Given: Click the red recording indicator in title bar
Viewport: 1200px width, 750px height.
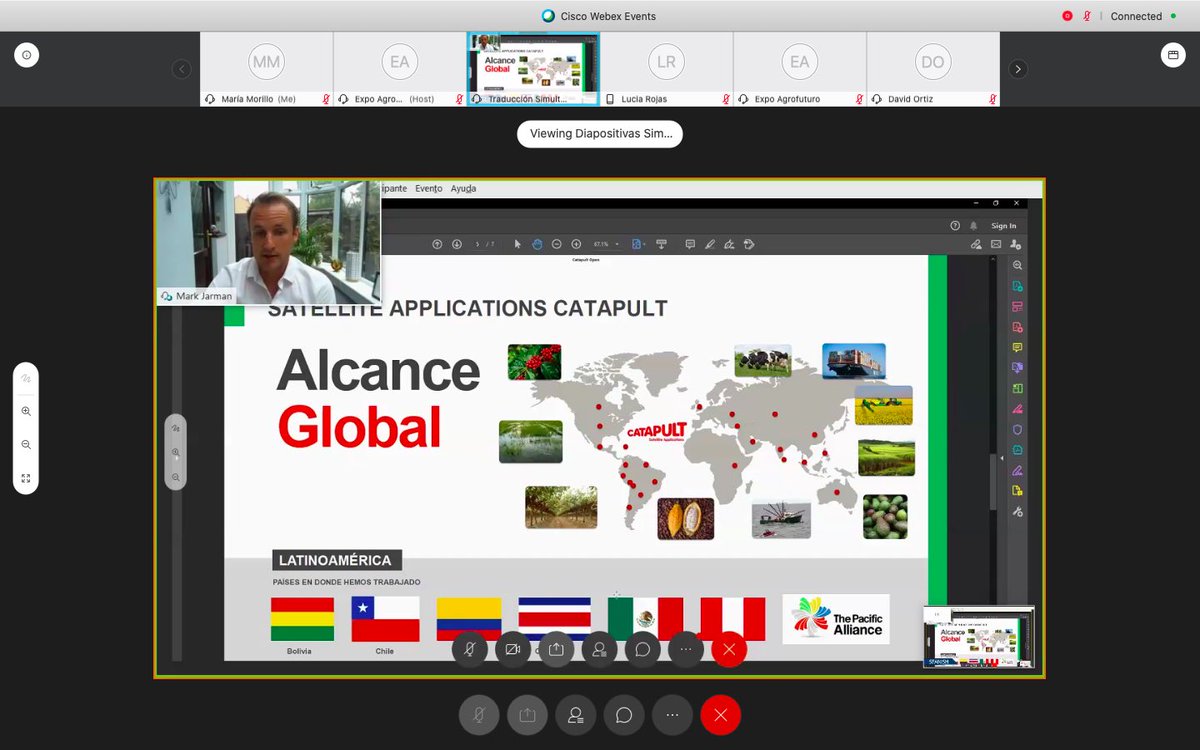Looking at the screenshot, I should coord(1068,16).
